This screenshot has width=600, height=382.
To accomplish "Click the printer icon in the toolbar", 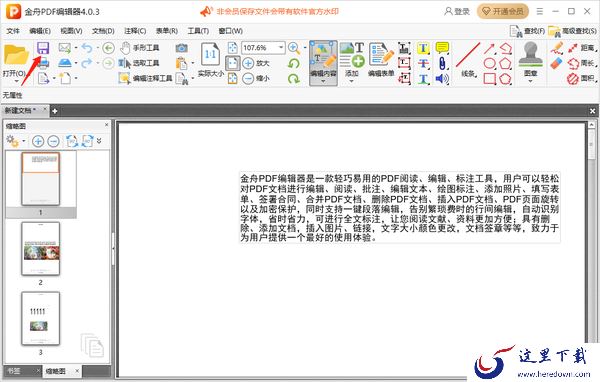I will [x=44, y=62].
